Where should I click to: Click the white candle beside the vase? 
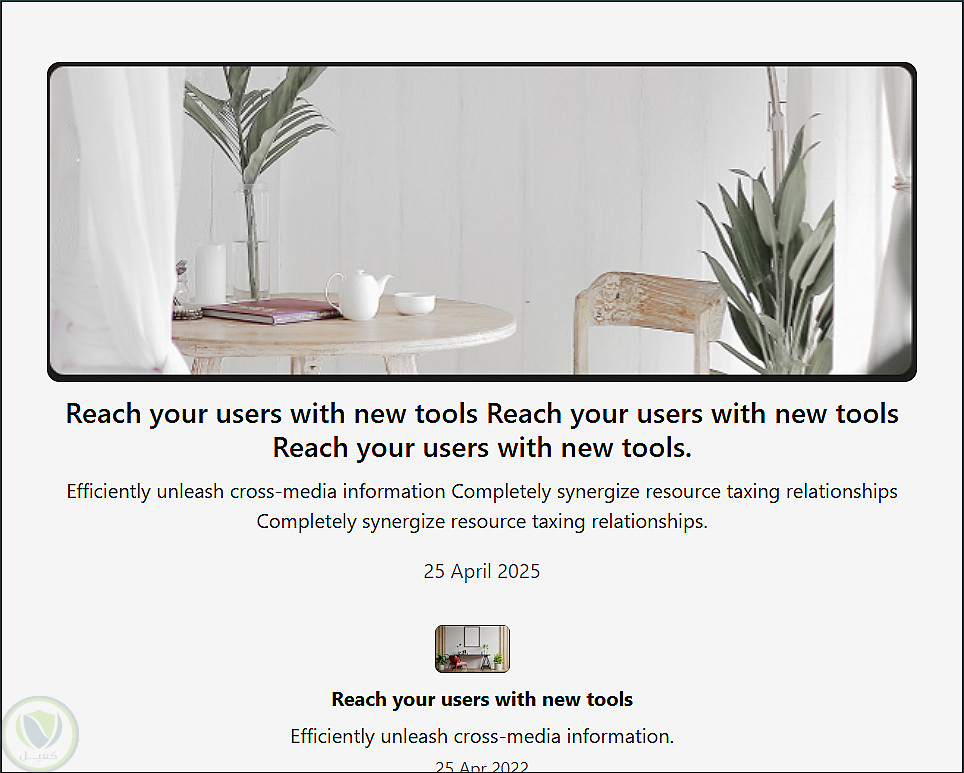(210, 274)
